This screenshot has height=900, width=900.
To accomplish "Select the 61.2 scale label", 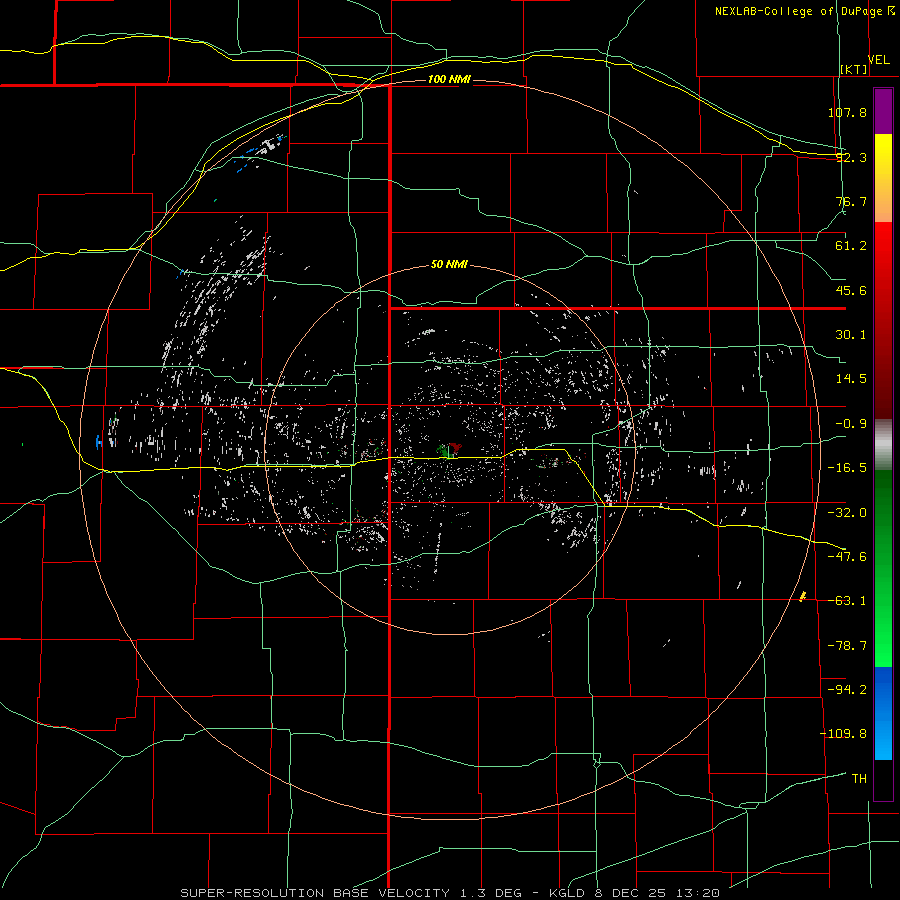I will [851, 246].
